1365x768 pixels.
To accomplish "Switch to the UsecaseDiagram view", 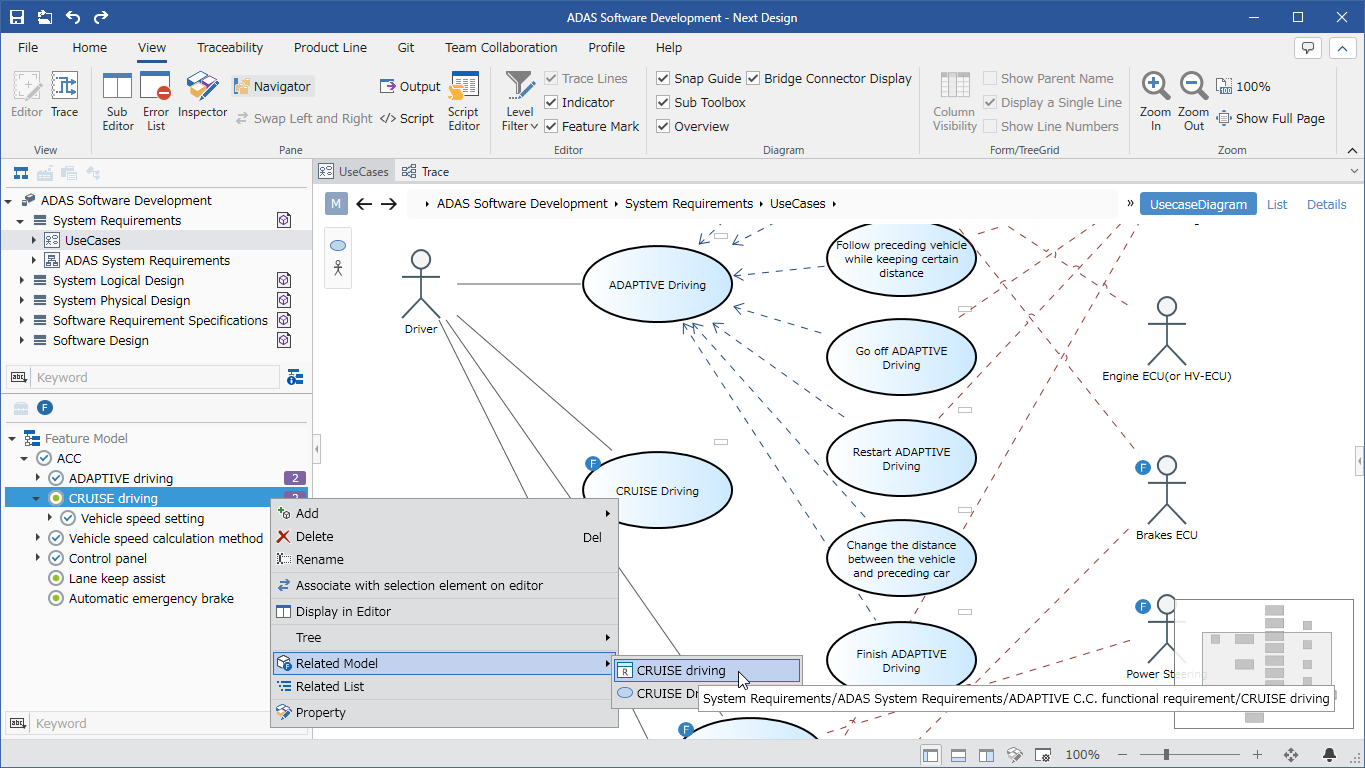I will click(1198, 204).
